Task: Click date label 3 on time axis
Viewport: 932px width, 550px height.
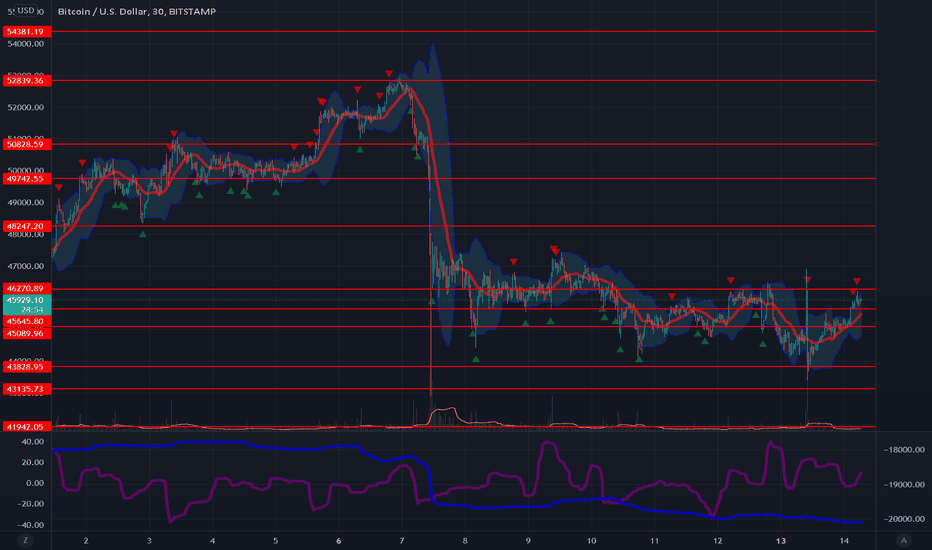Action: point(149,540)
